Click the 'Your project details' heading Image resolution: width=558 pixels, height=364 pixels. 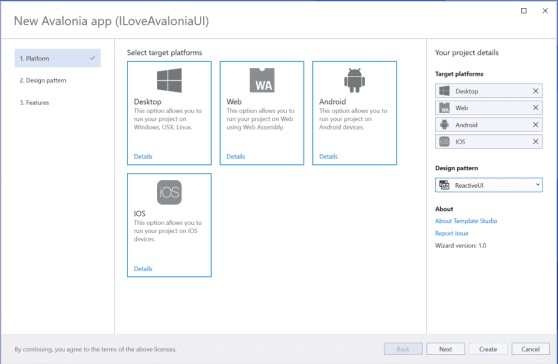pyautogui.click(x=467, y=53)
